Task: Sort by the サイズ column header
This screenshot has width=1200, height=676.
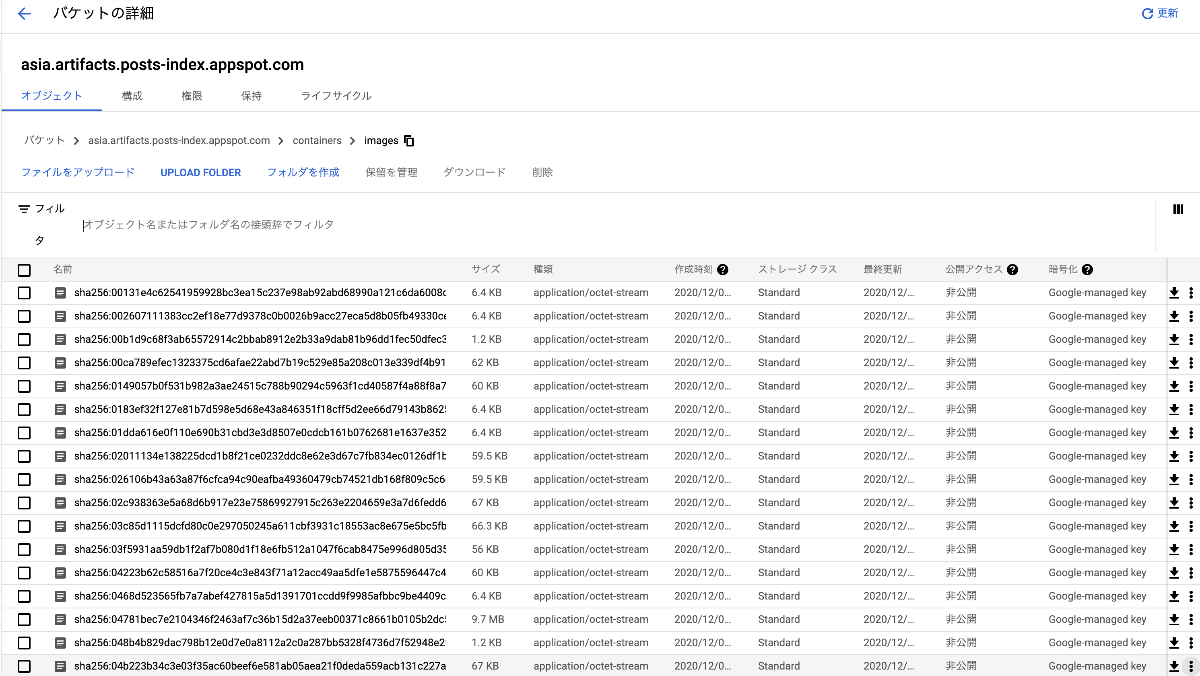Action: [x=486, y=270]
